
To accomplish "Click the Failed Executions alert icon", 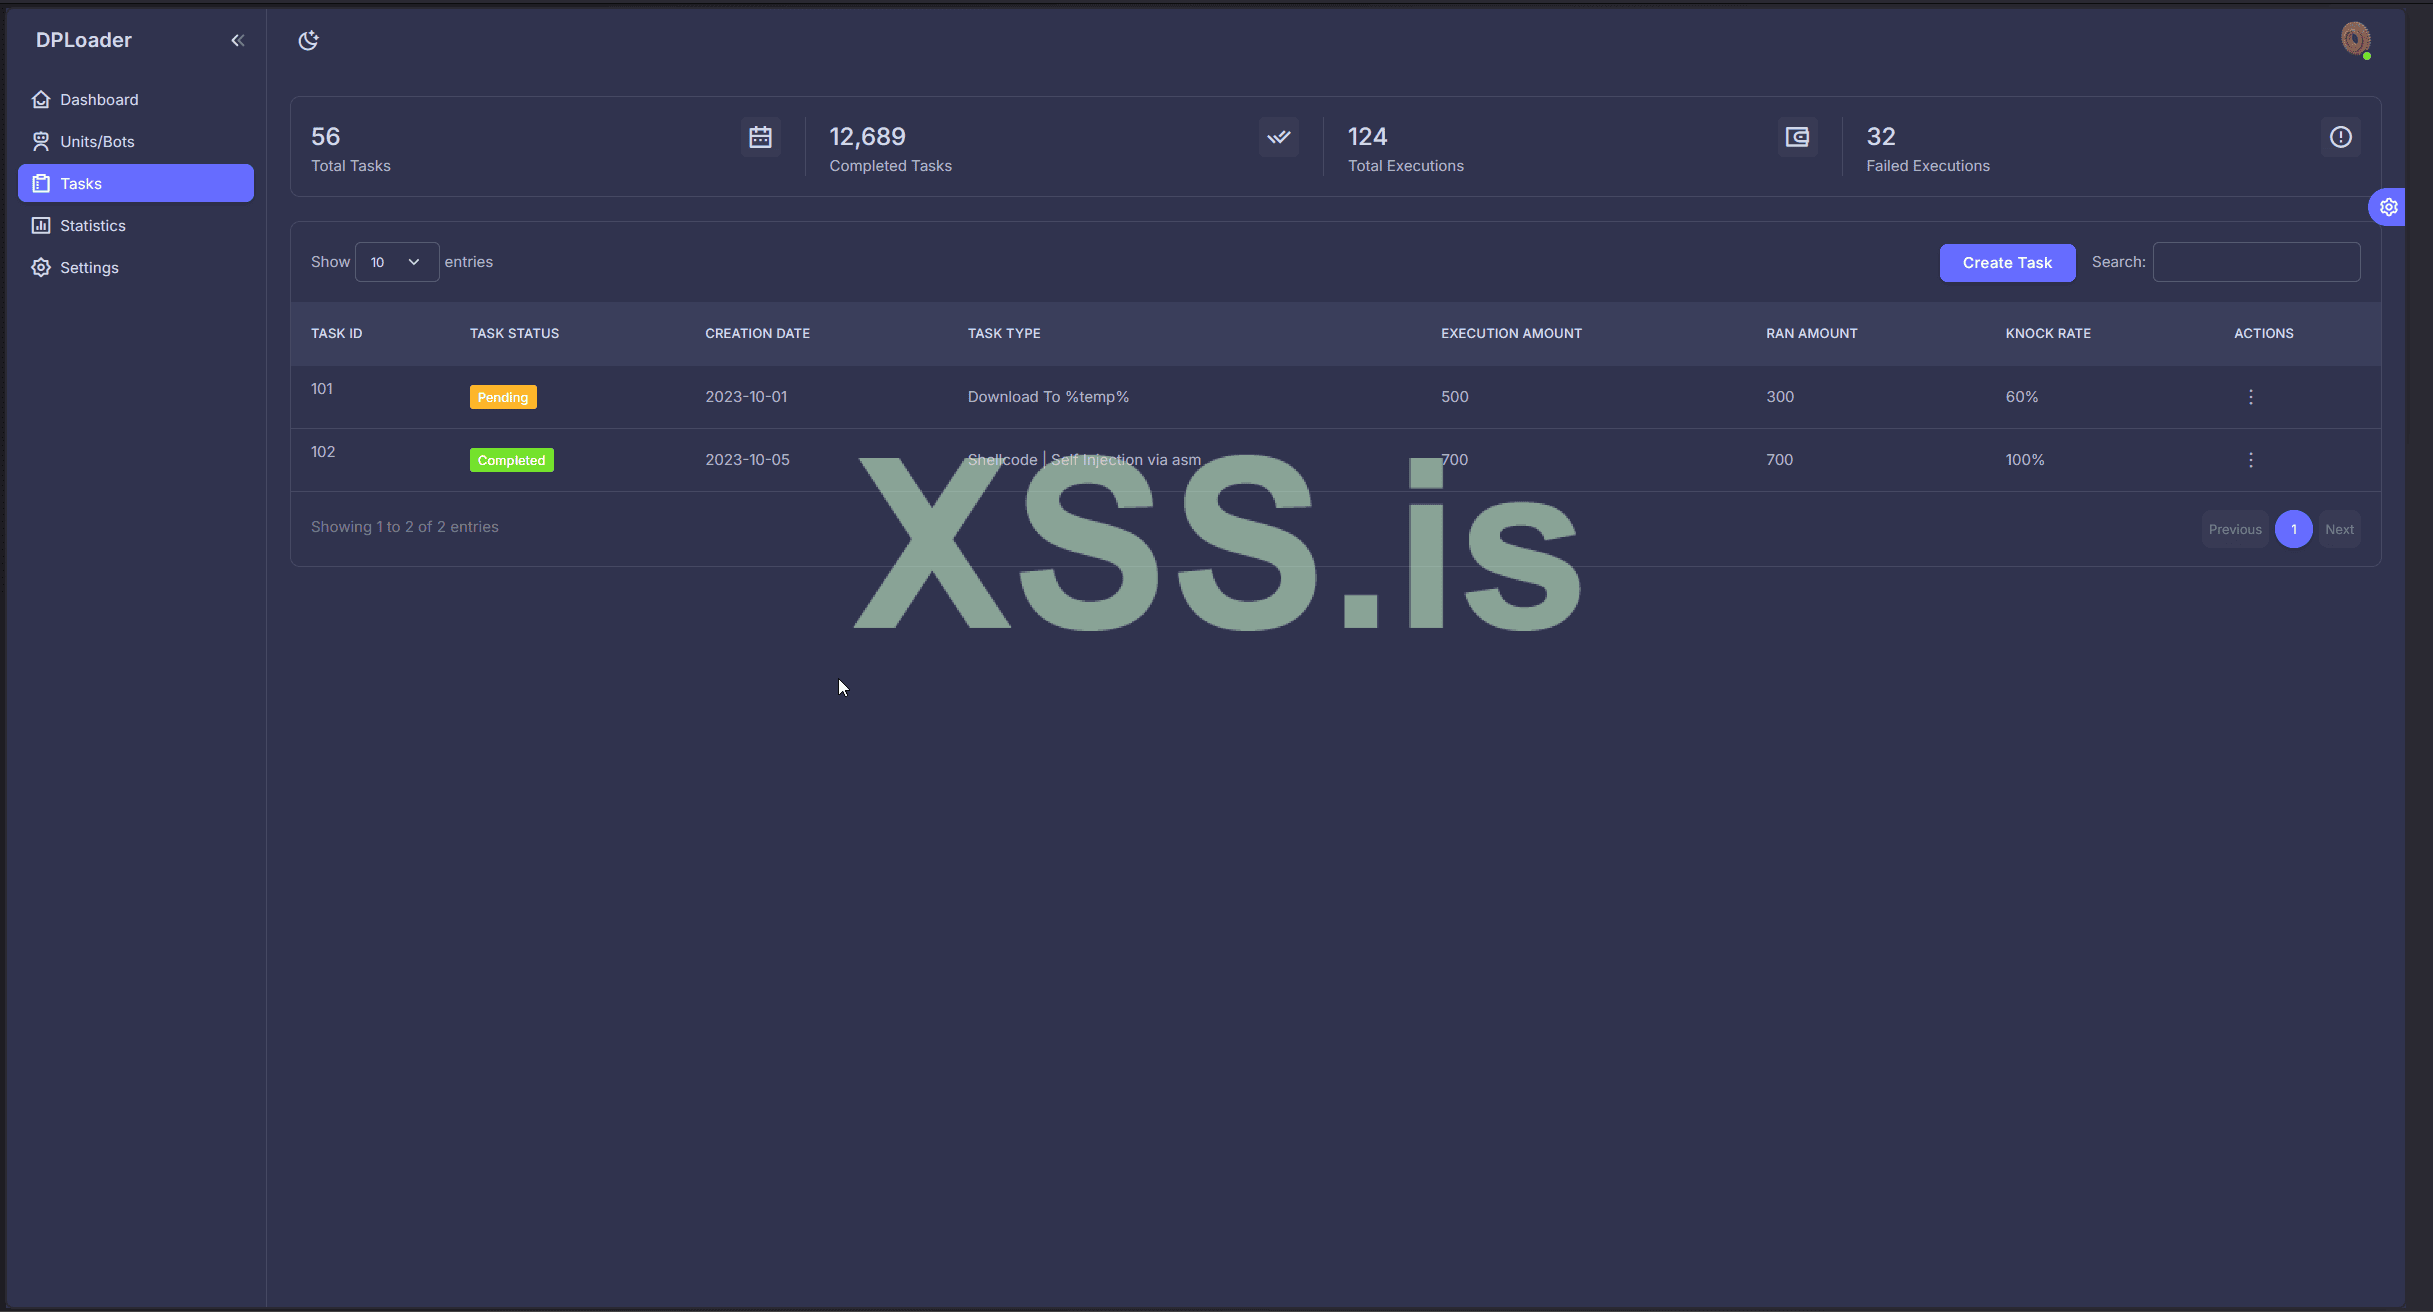I will 2340,137.
